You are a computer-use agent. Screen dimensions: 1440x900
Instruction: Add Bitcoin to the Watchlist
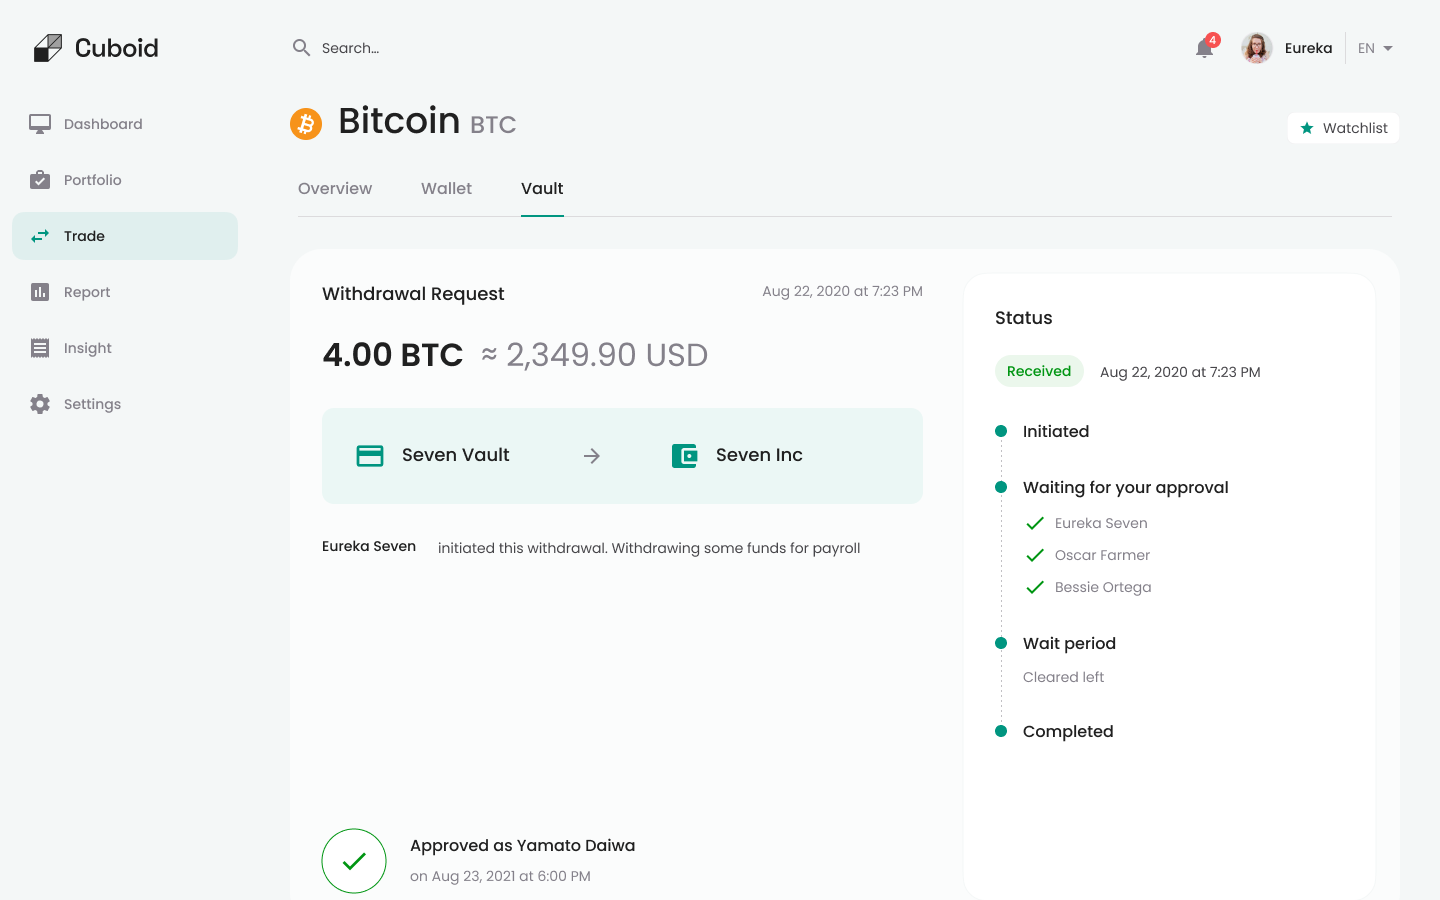(1343, 128)
